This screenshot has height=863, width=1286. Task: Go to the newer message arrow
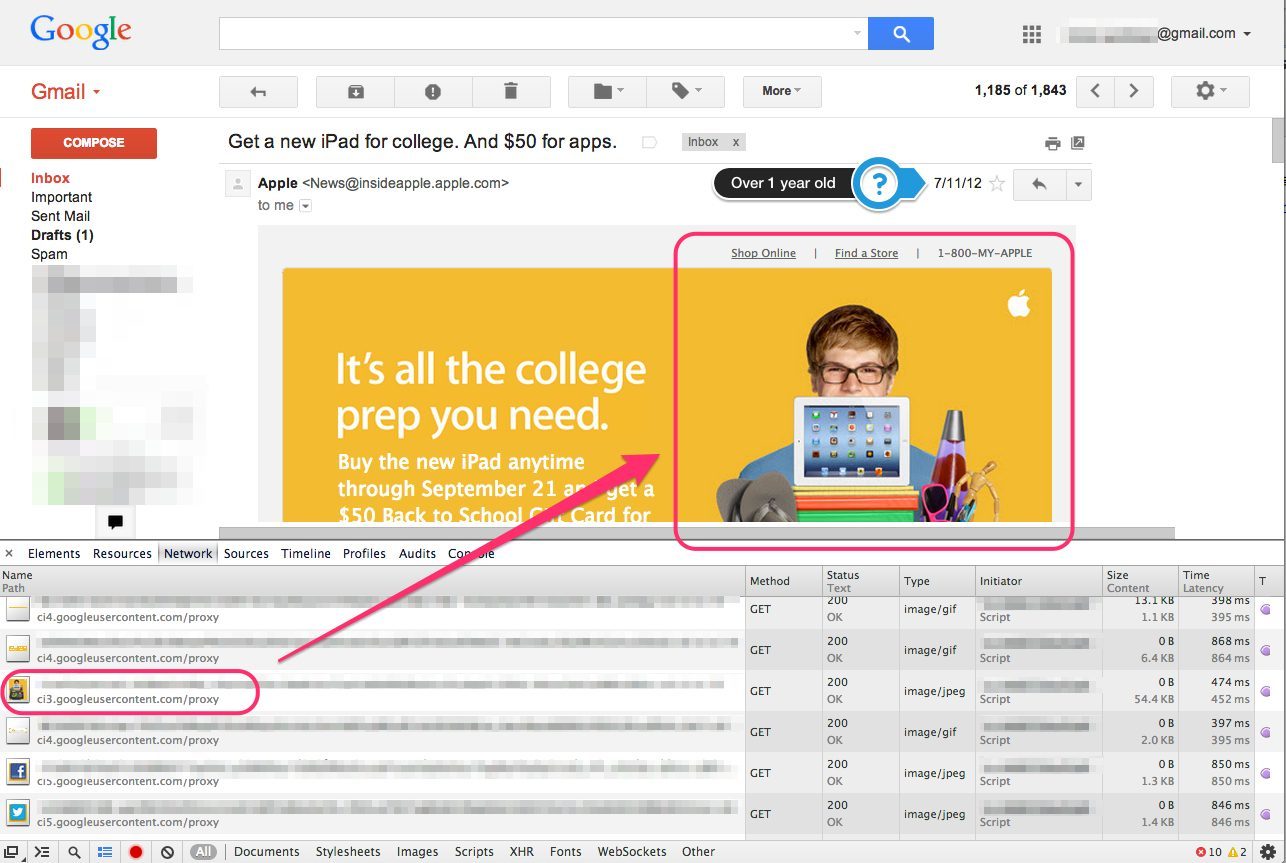point(1096,91)
